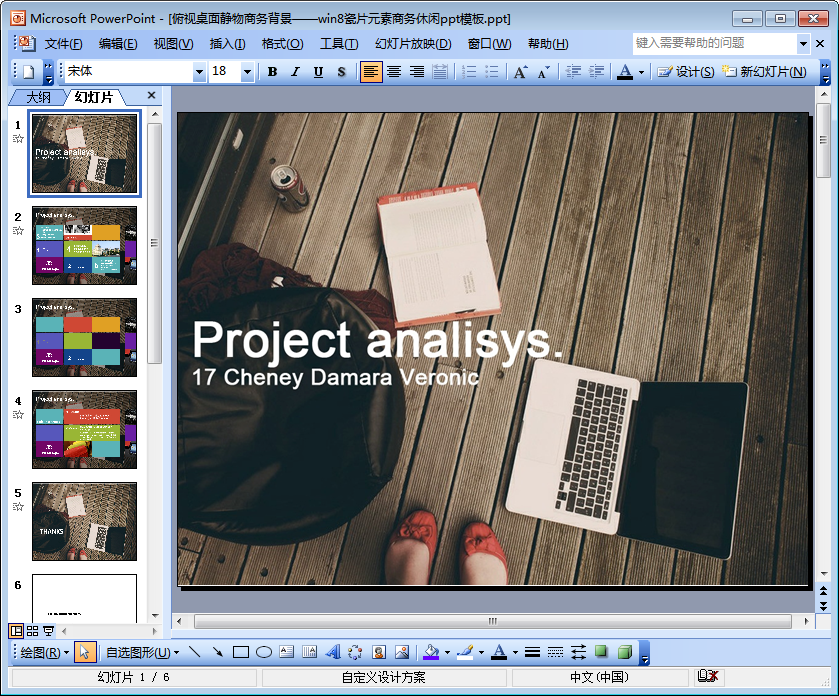Select slide 2 thumbnail
Screen dimensions: 839x696
tap(85, 246)
